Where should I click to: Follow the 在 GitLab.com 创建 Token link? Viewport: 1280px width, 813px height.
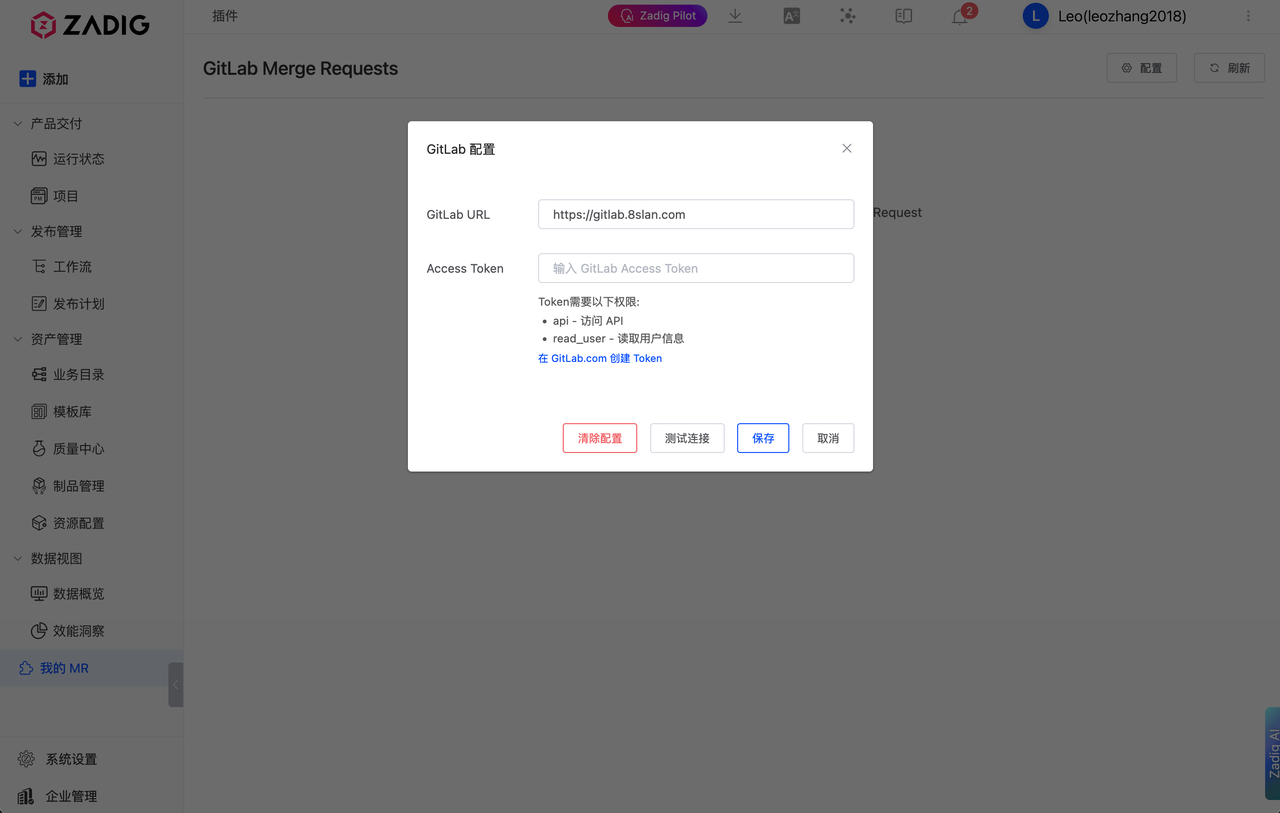[600, 358]
